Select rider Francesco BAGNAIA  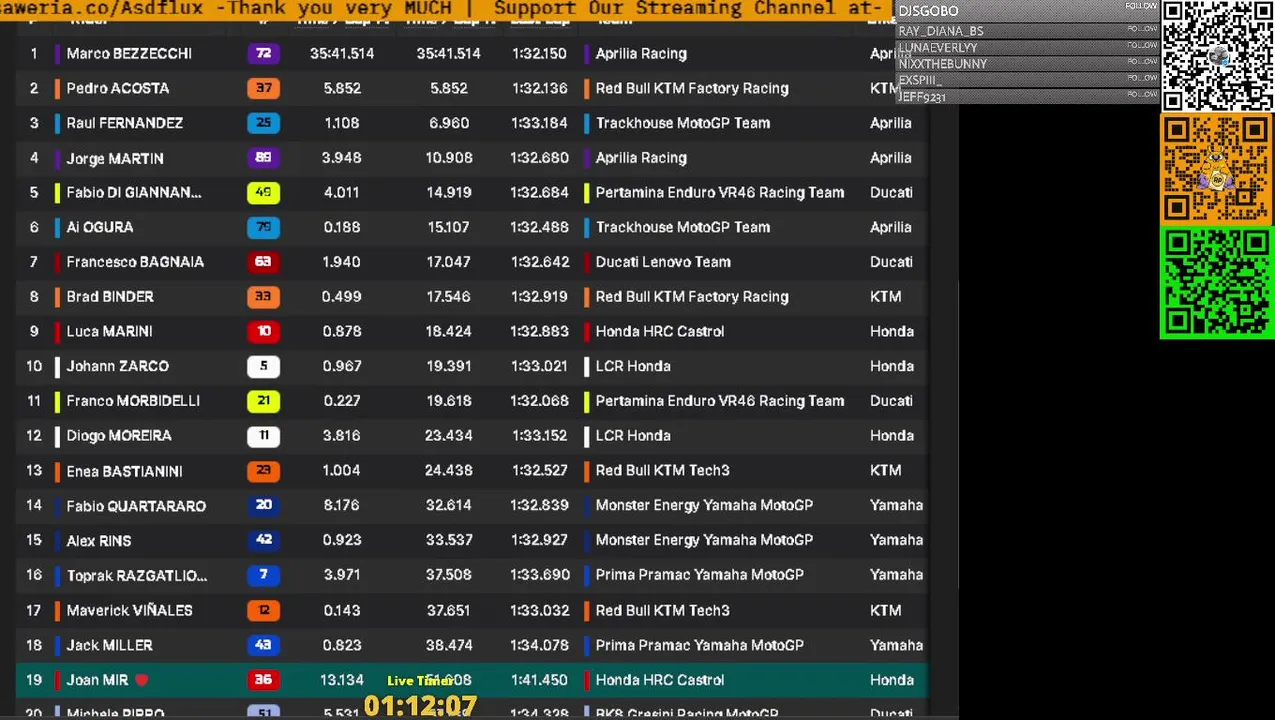click(135, 262)
